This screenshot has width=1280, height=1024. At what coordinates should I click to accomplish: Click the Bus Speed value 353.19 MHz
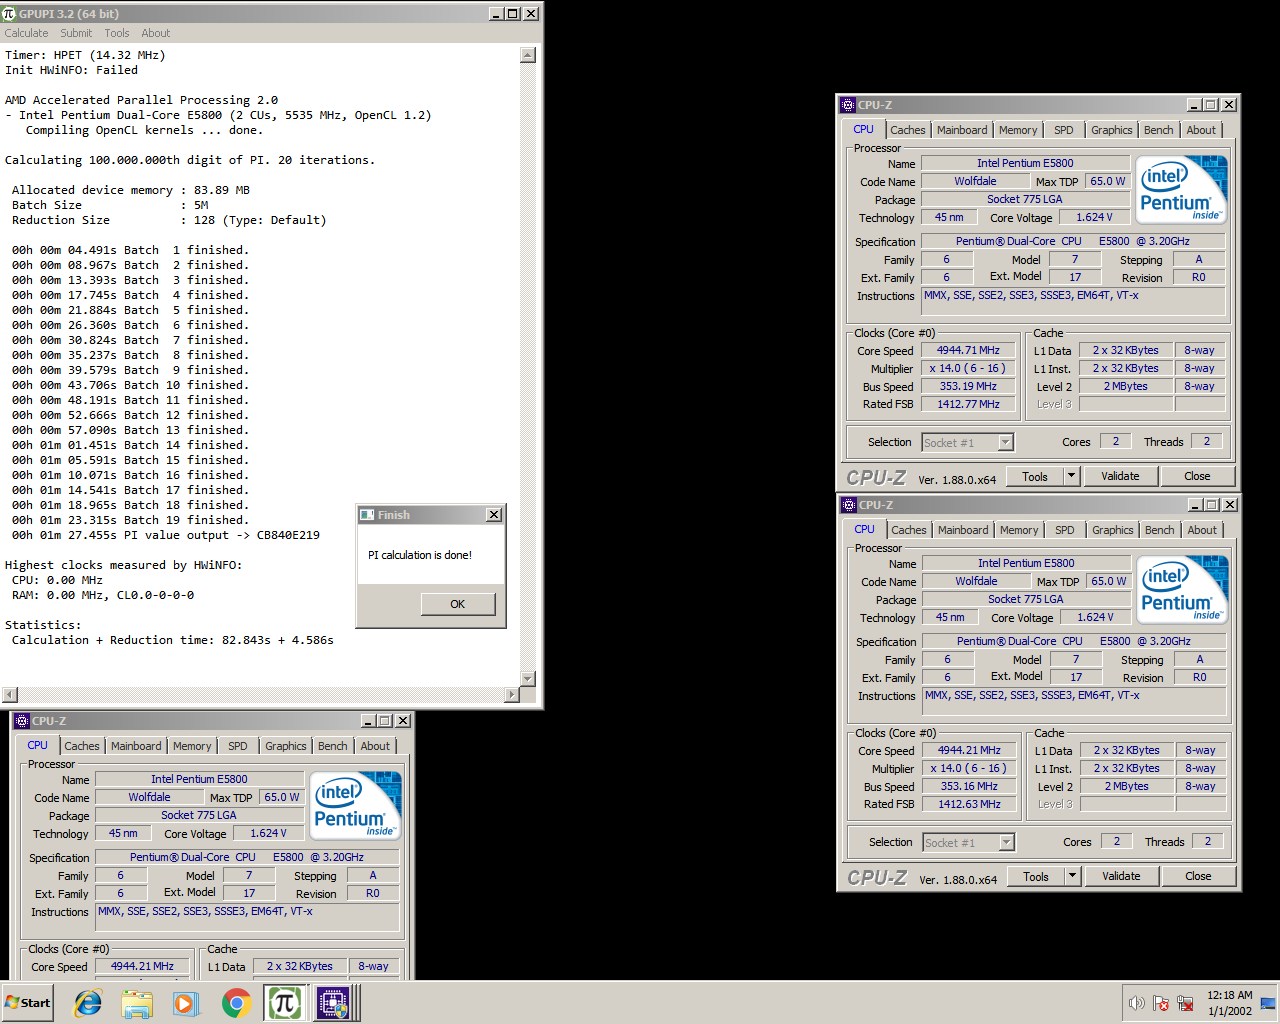click(968, 387)
